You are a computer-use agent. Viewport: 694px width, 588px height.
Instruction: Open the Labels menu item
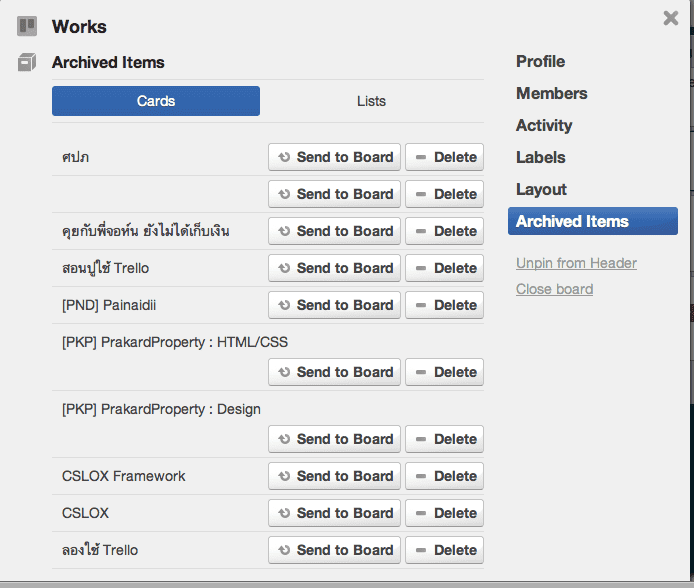(x=540, y=158)
